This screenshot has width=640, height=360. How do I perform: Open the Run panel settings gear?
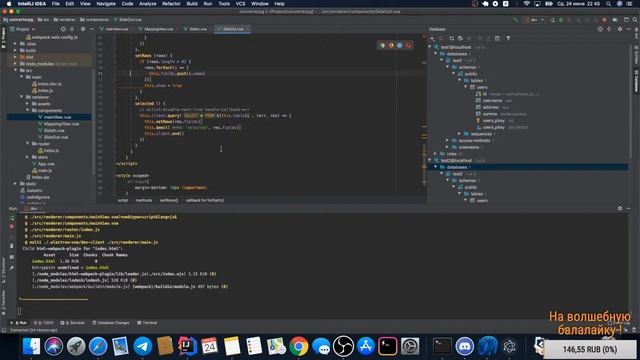point(620,208)
